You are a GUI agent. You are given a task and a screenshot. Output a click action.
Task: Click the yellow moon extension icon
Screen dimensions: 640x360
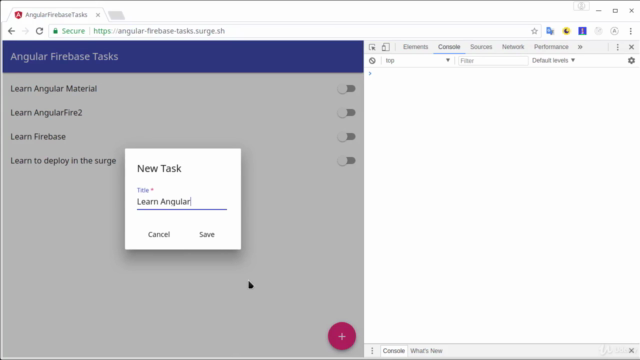[566, 31]
